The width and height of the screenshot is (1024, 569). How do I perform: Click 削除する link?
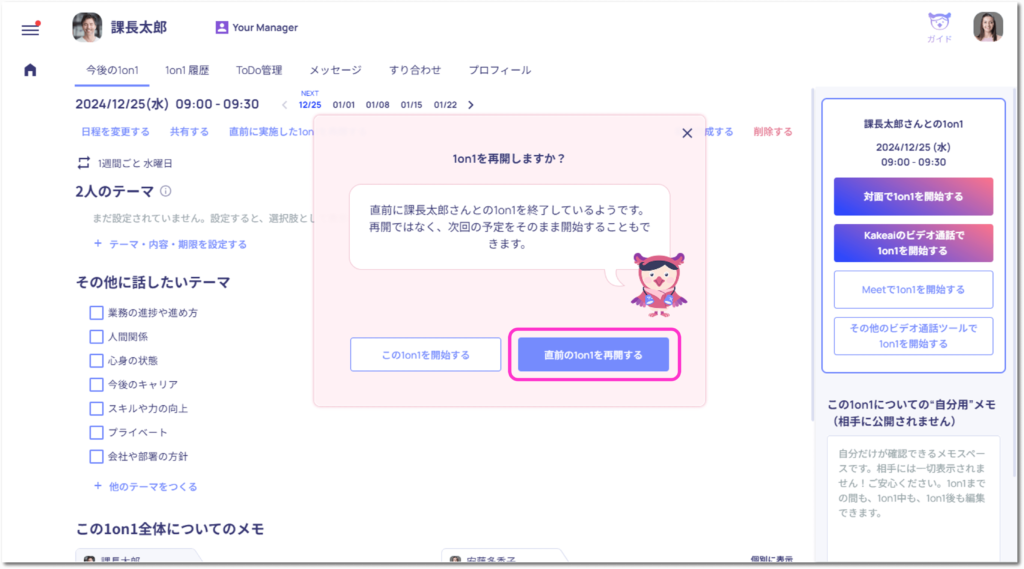click(x=773, y=132)
